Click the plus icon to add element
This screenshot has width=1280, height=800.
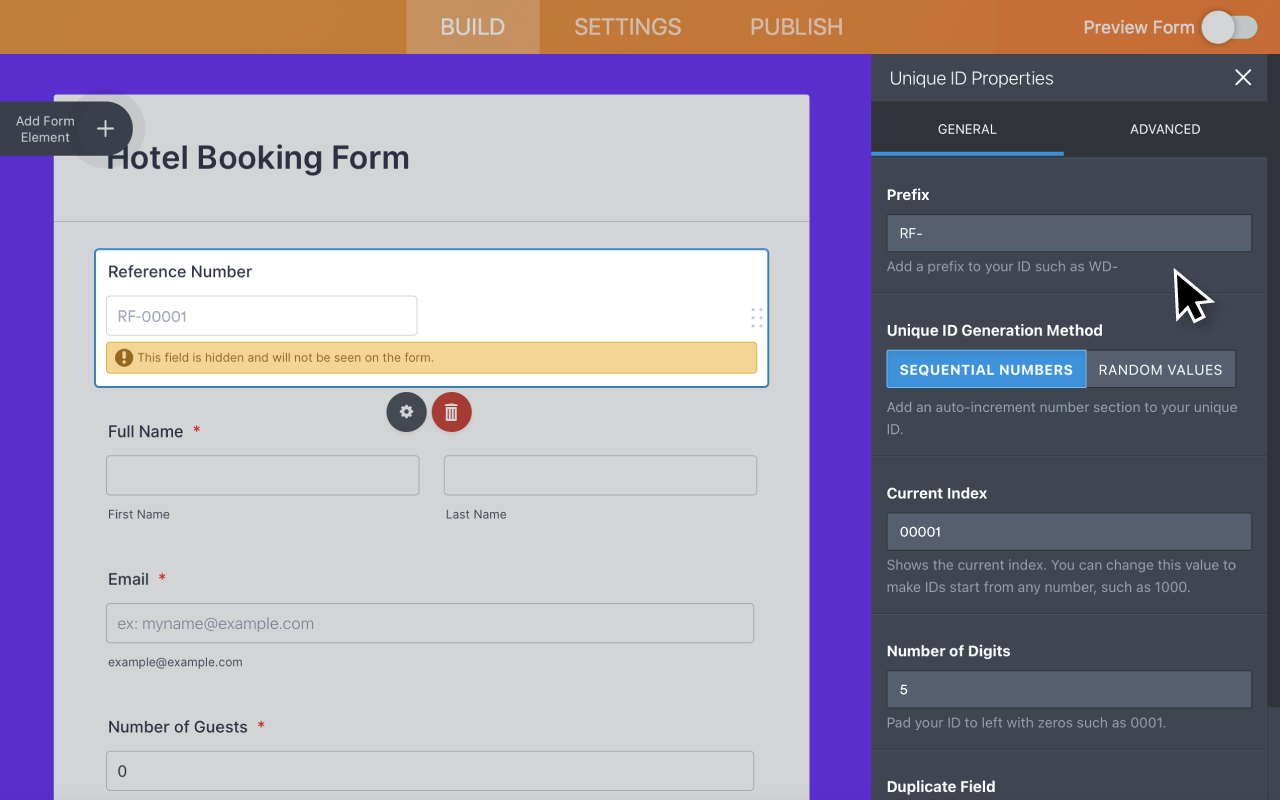(x=105, y=129)
